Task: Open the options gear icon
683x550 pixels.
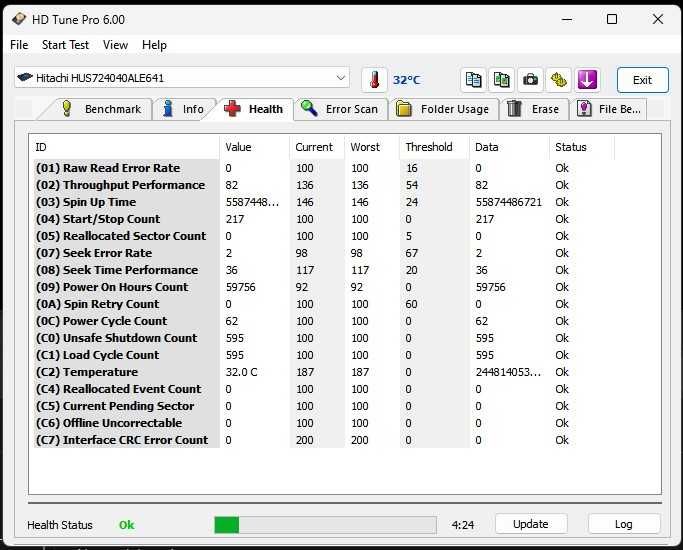Action: 558,80
